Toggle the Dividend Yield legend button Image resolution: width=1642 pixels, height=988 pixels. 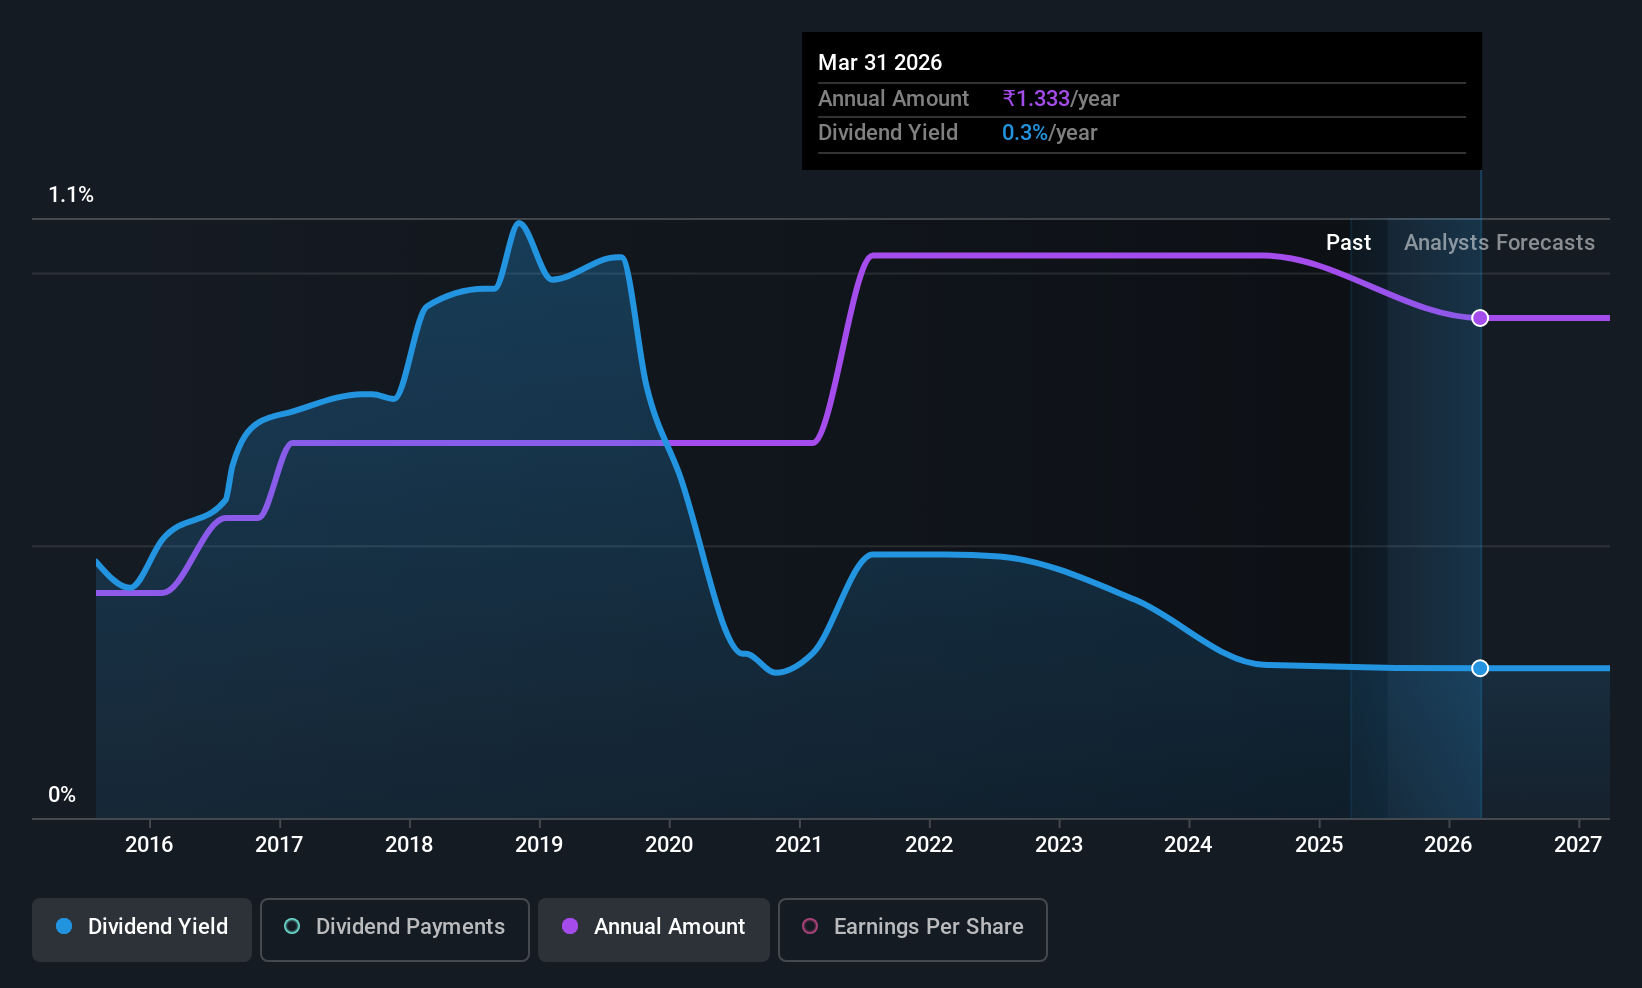pos(142,930)
